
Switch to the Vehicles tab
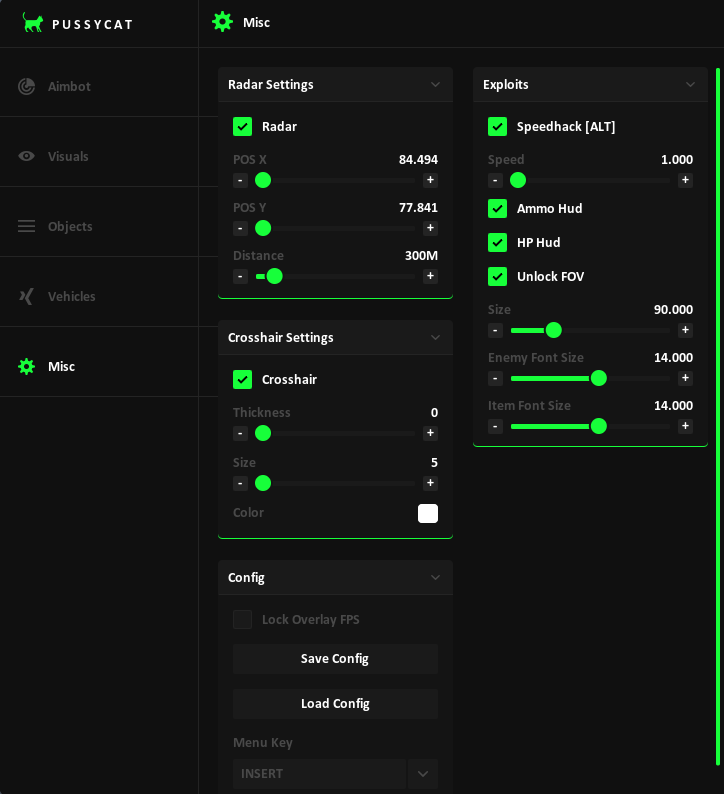click(71, 297)
